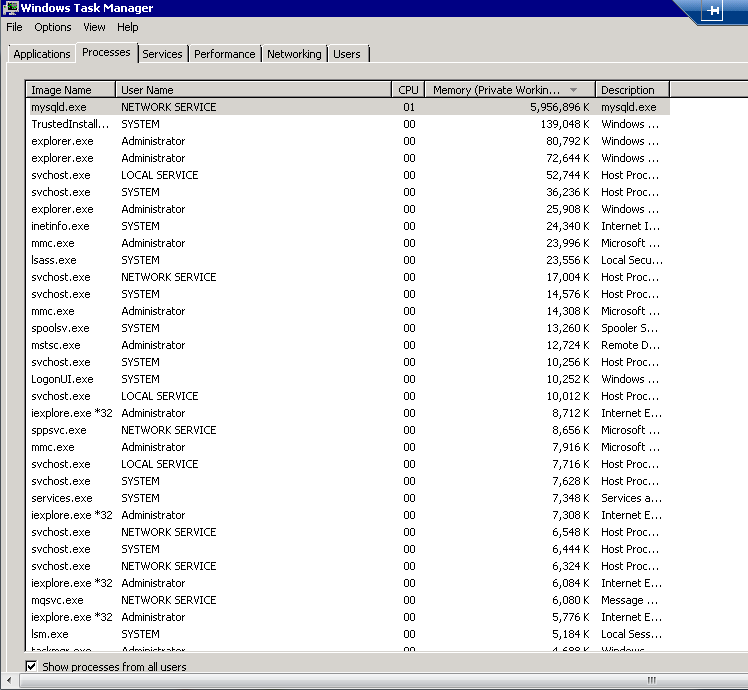This screenshot has height=690, width=748.
Task: Open the File menu
Action: 14,28
